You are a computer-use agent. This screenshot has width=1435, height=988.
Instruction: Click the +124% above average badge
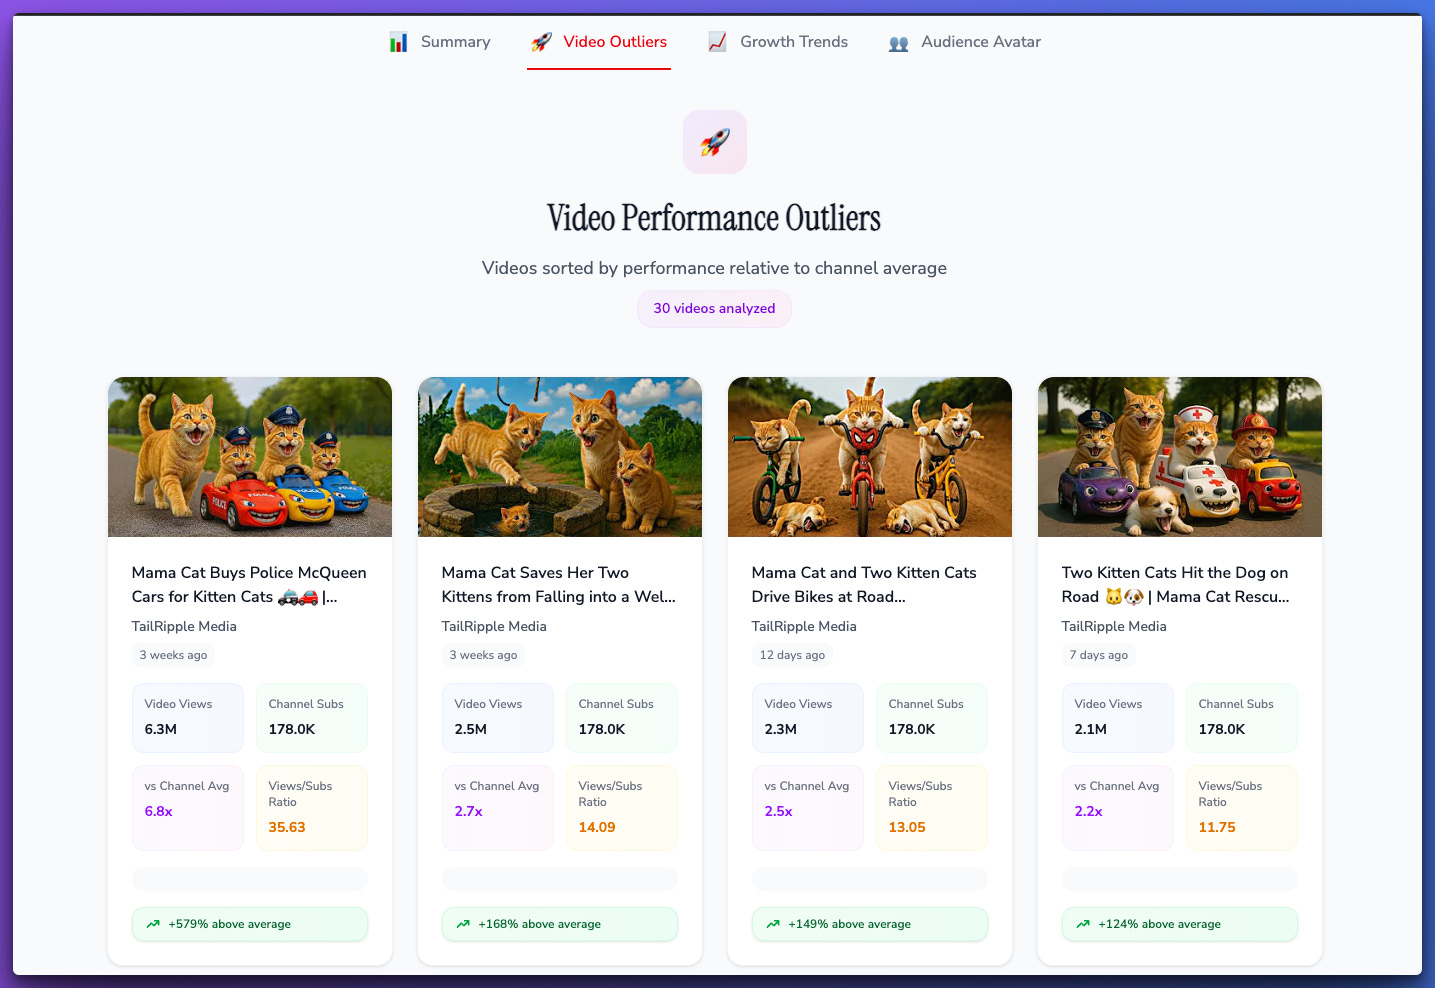coord(1180,924)
